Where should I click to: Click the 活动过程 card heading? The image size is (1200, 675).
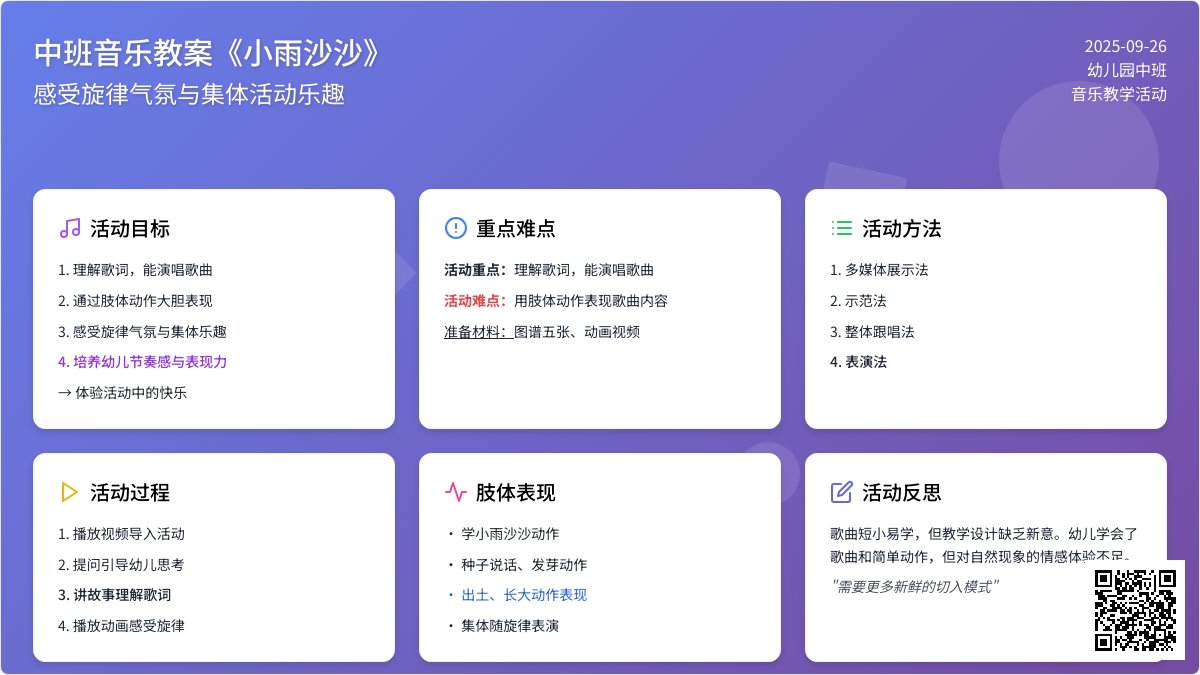[130, 492]
